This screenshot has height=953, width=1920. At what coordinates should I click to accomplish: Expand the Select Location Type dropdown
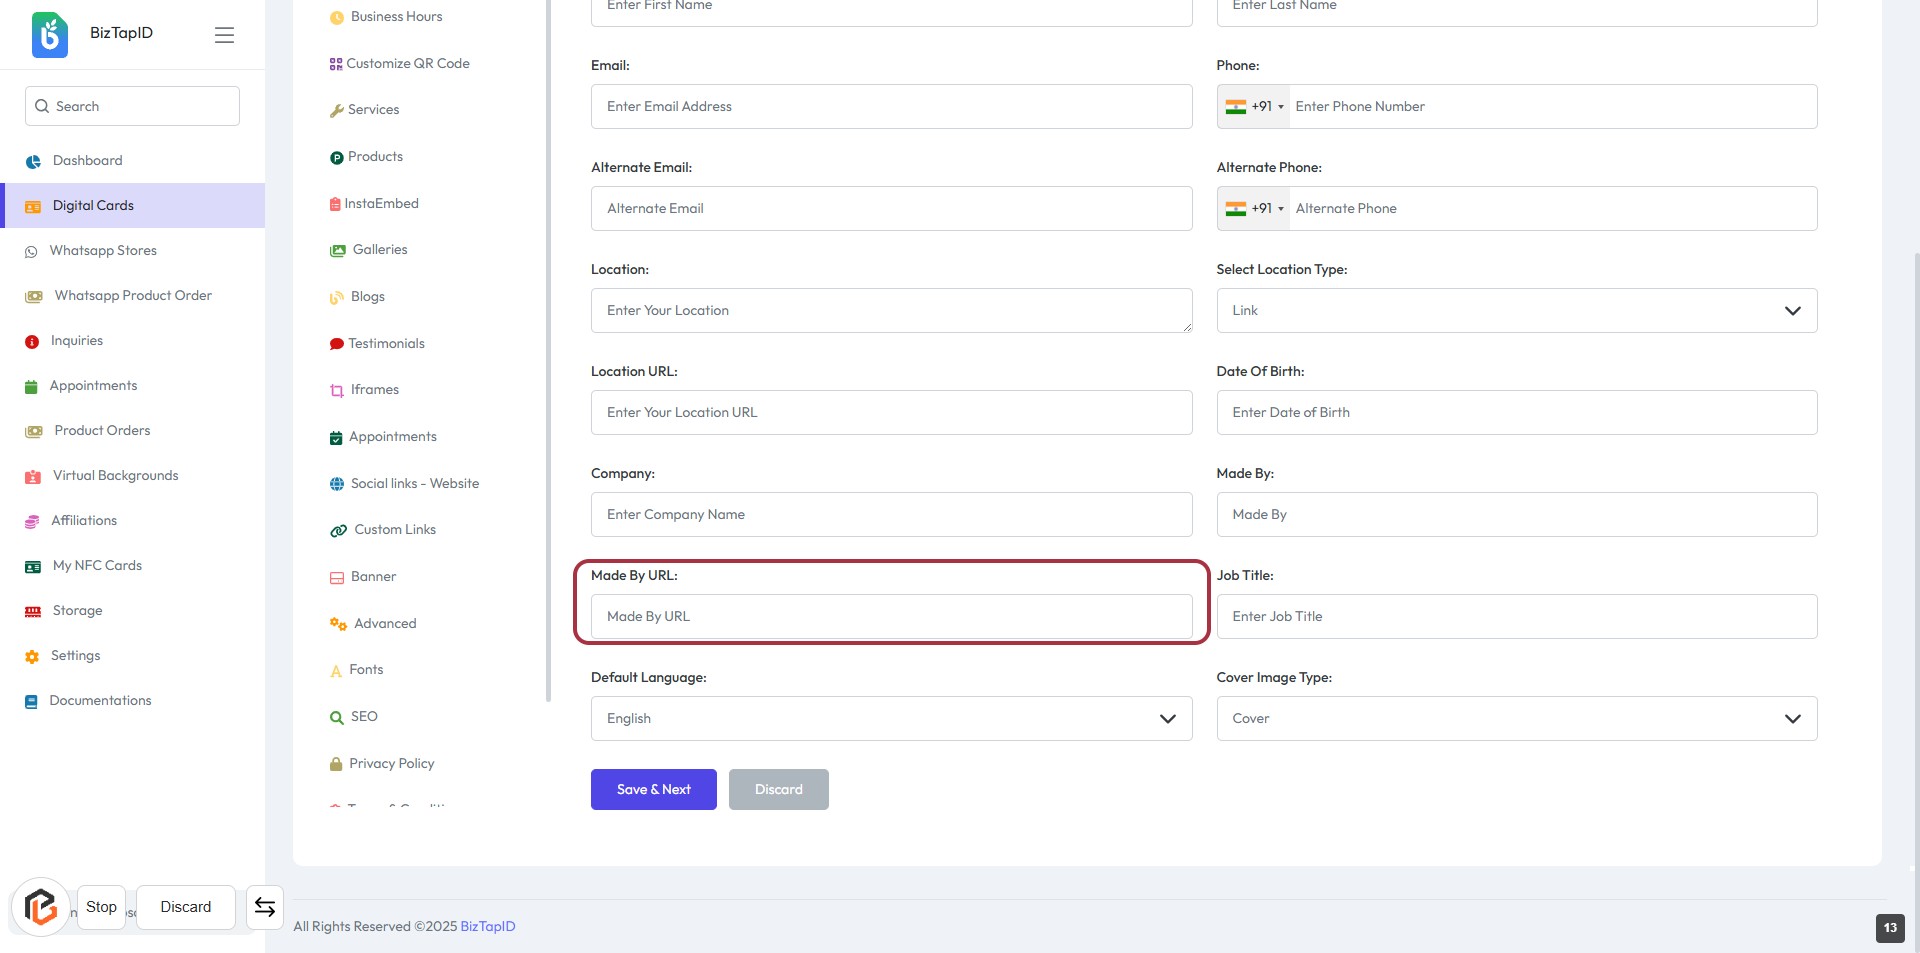tap(1516, 311)
